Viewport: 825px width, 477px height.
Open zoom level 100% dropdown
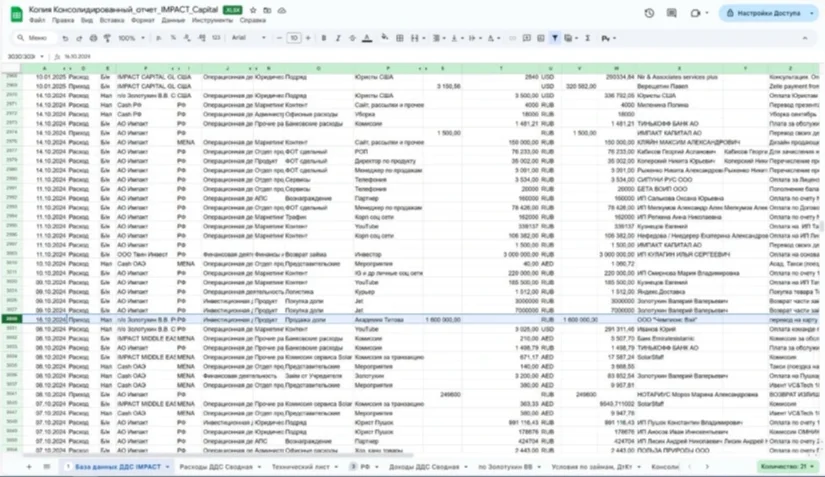tap(131, 38)
